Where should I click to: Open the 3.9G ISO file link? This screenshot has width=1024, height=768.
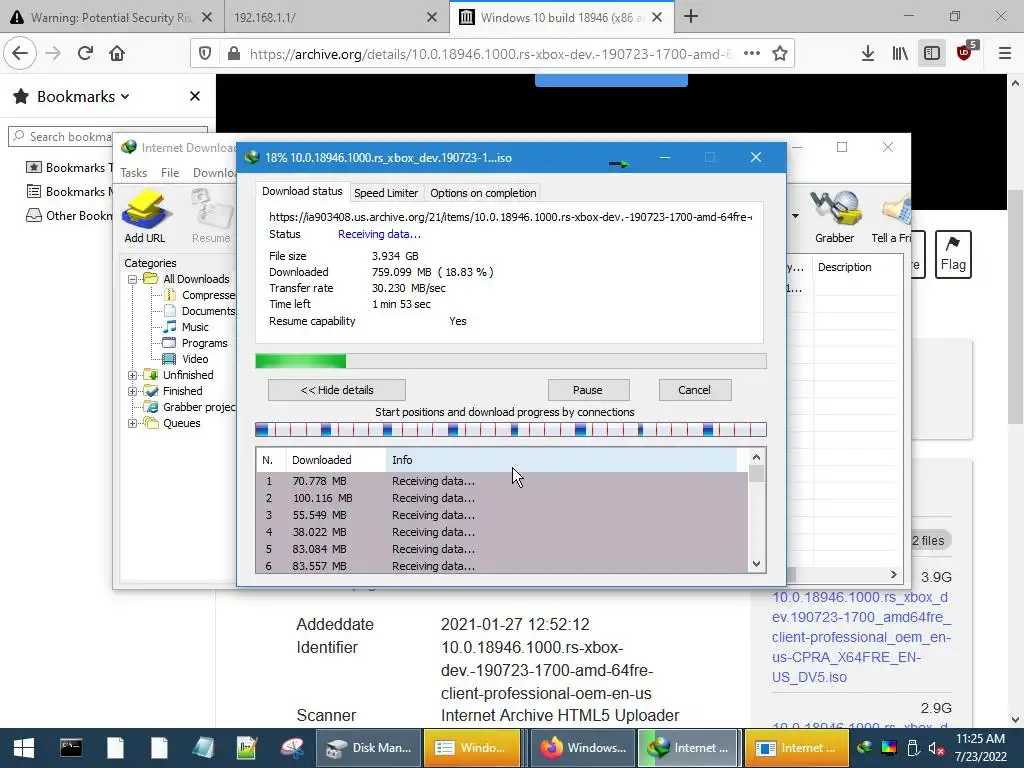pos(861,637)
